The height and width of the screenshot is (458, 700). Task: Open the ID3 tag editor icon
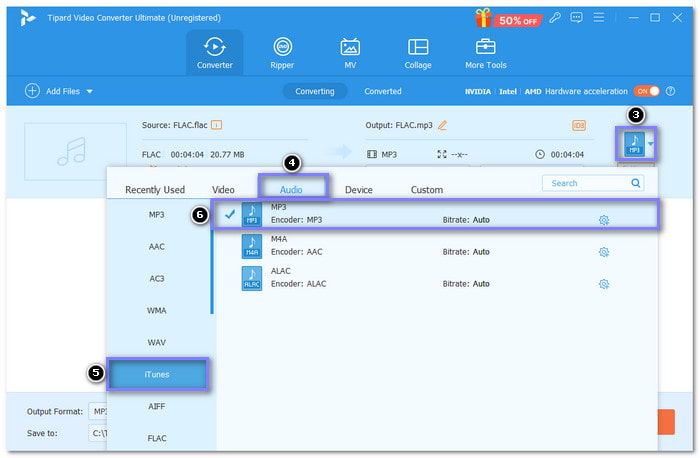[x=579, y=125]
